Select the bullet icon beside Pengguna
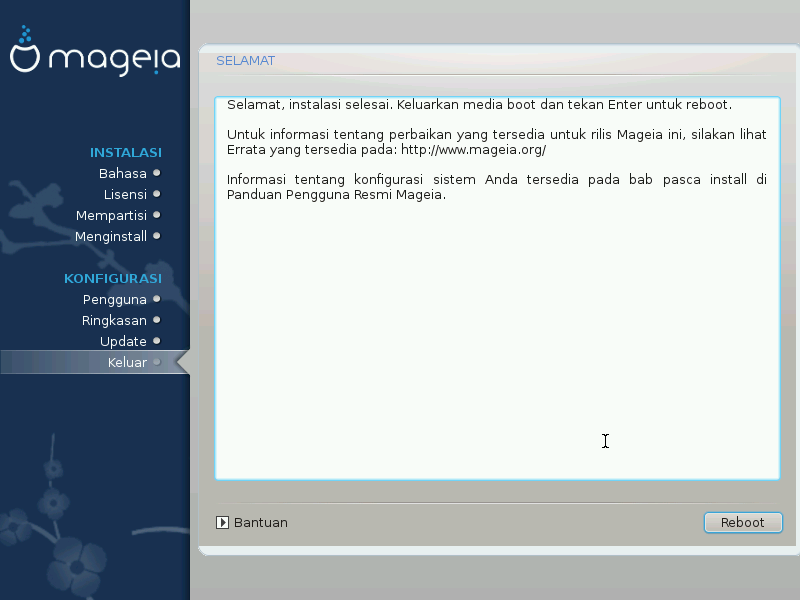 coord(157,299)
